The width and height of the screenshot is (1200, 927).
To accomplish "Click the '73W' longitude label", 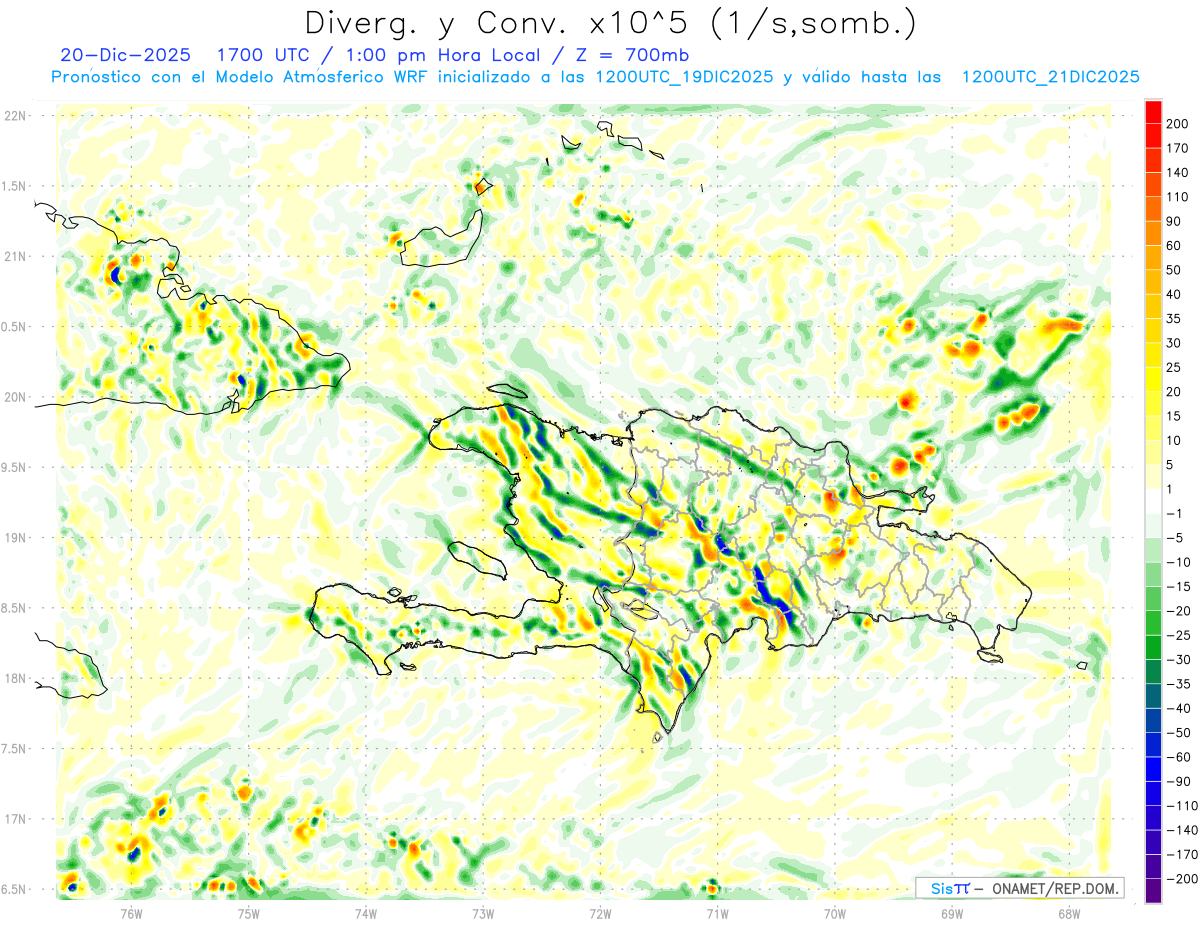I will pyautogui.click(x=483, y=914).
